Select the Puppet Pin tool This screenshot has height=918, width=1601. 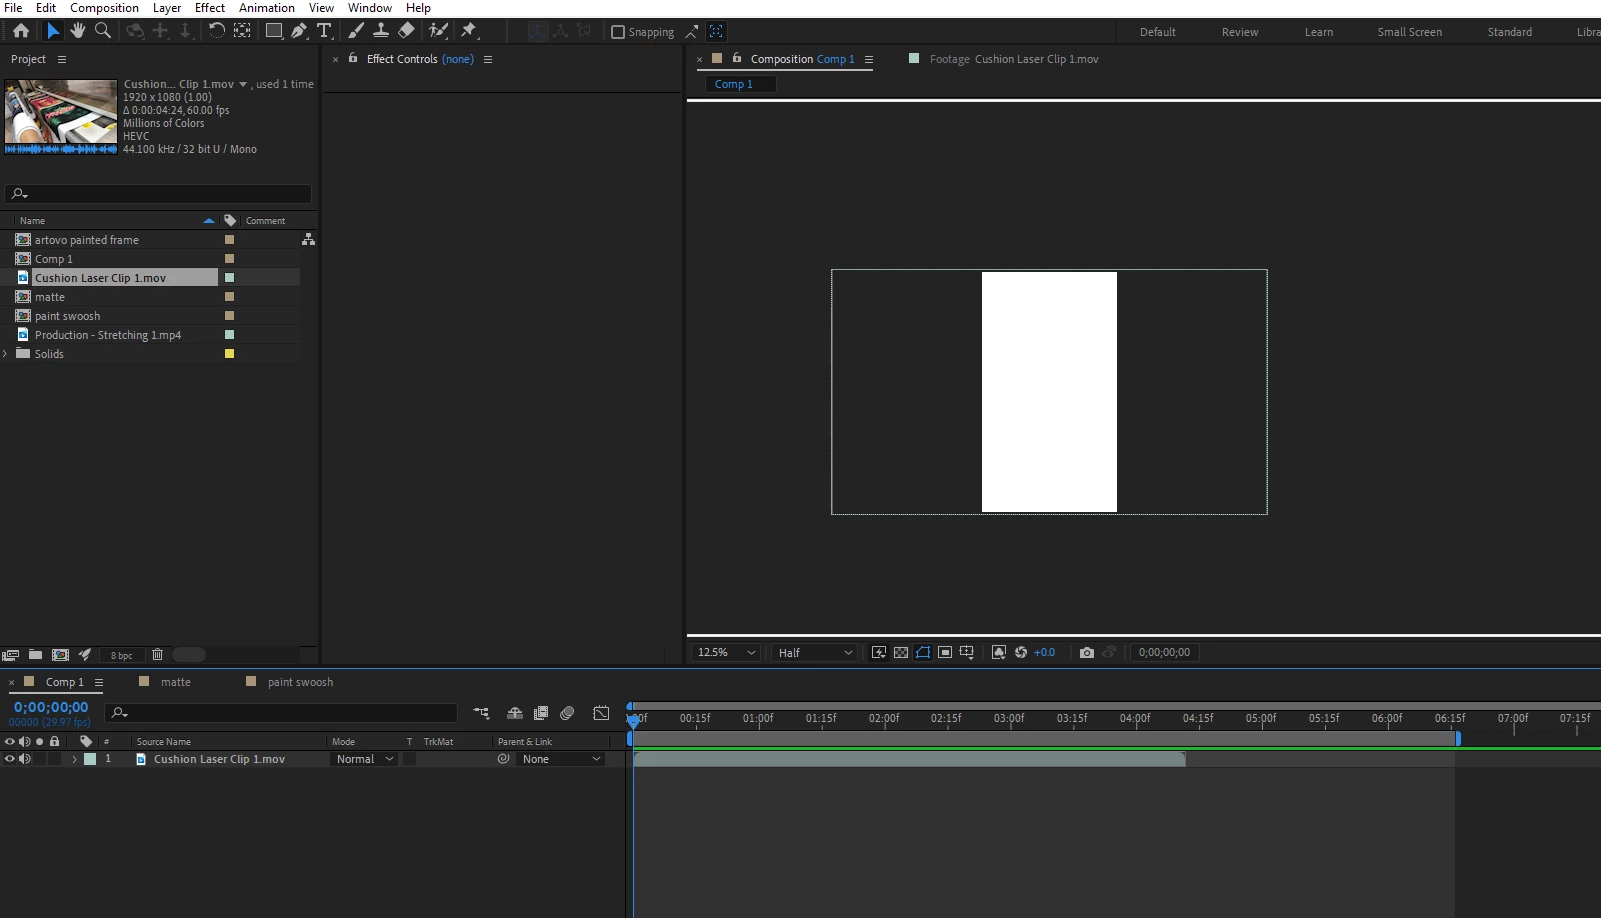click(x=469, y=31)
